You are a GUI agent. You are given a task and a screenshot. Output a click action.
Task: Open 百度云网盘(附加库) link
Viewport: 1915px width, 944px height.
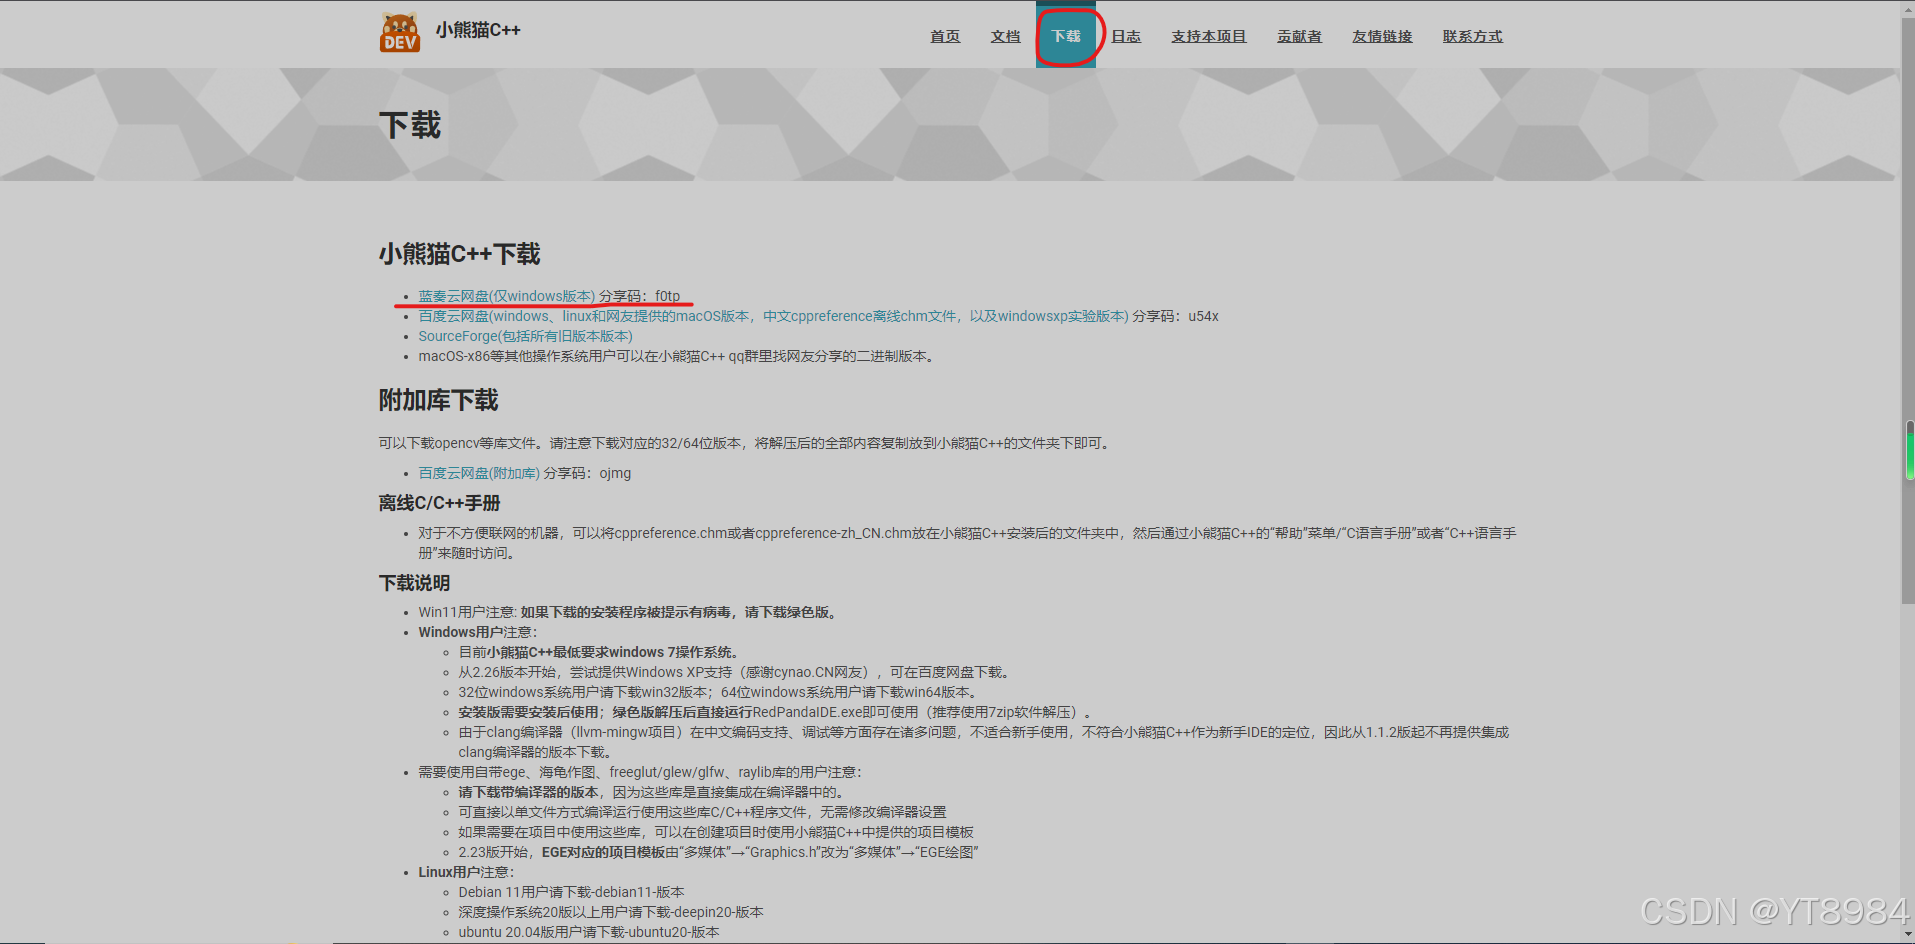(479, 473)
